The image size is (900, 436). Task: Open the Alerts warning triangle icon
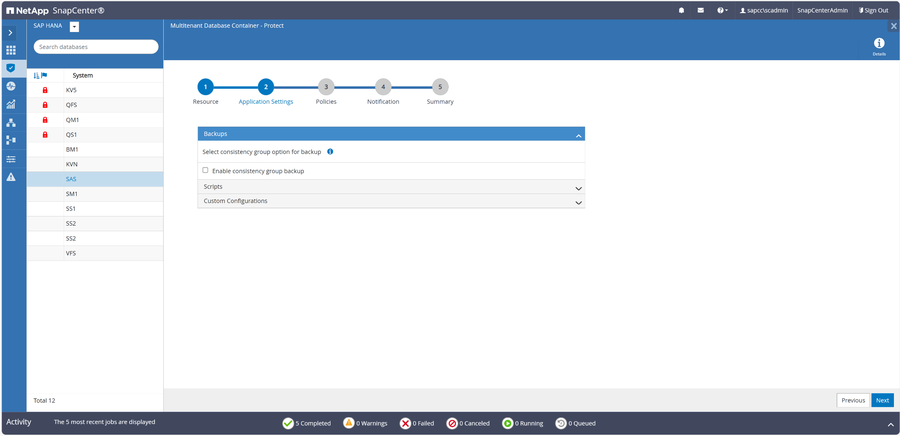11,177
